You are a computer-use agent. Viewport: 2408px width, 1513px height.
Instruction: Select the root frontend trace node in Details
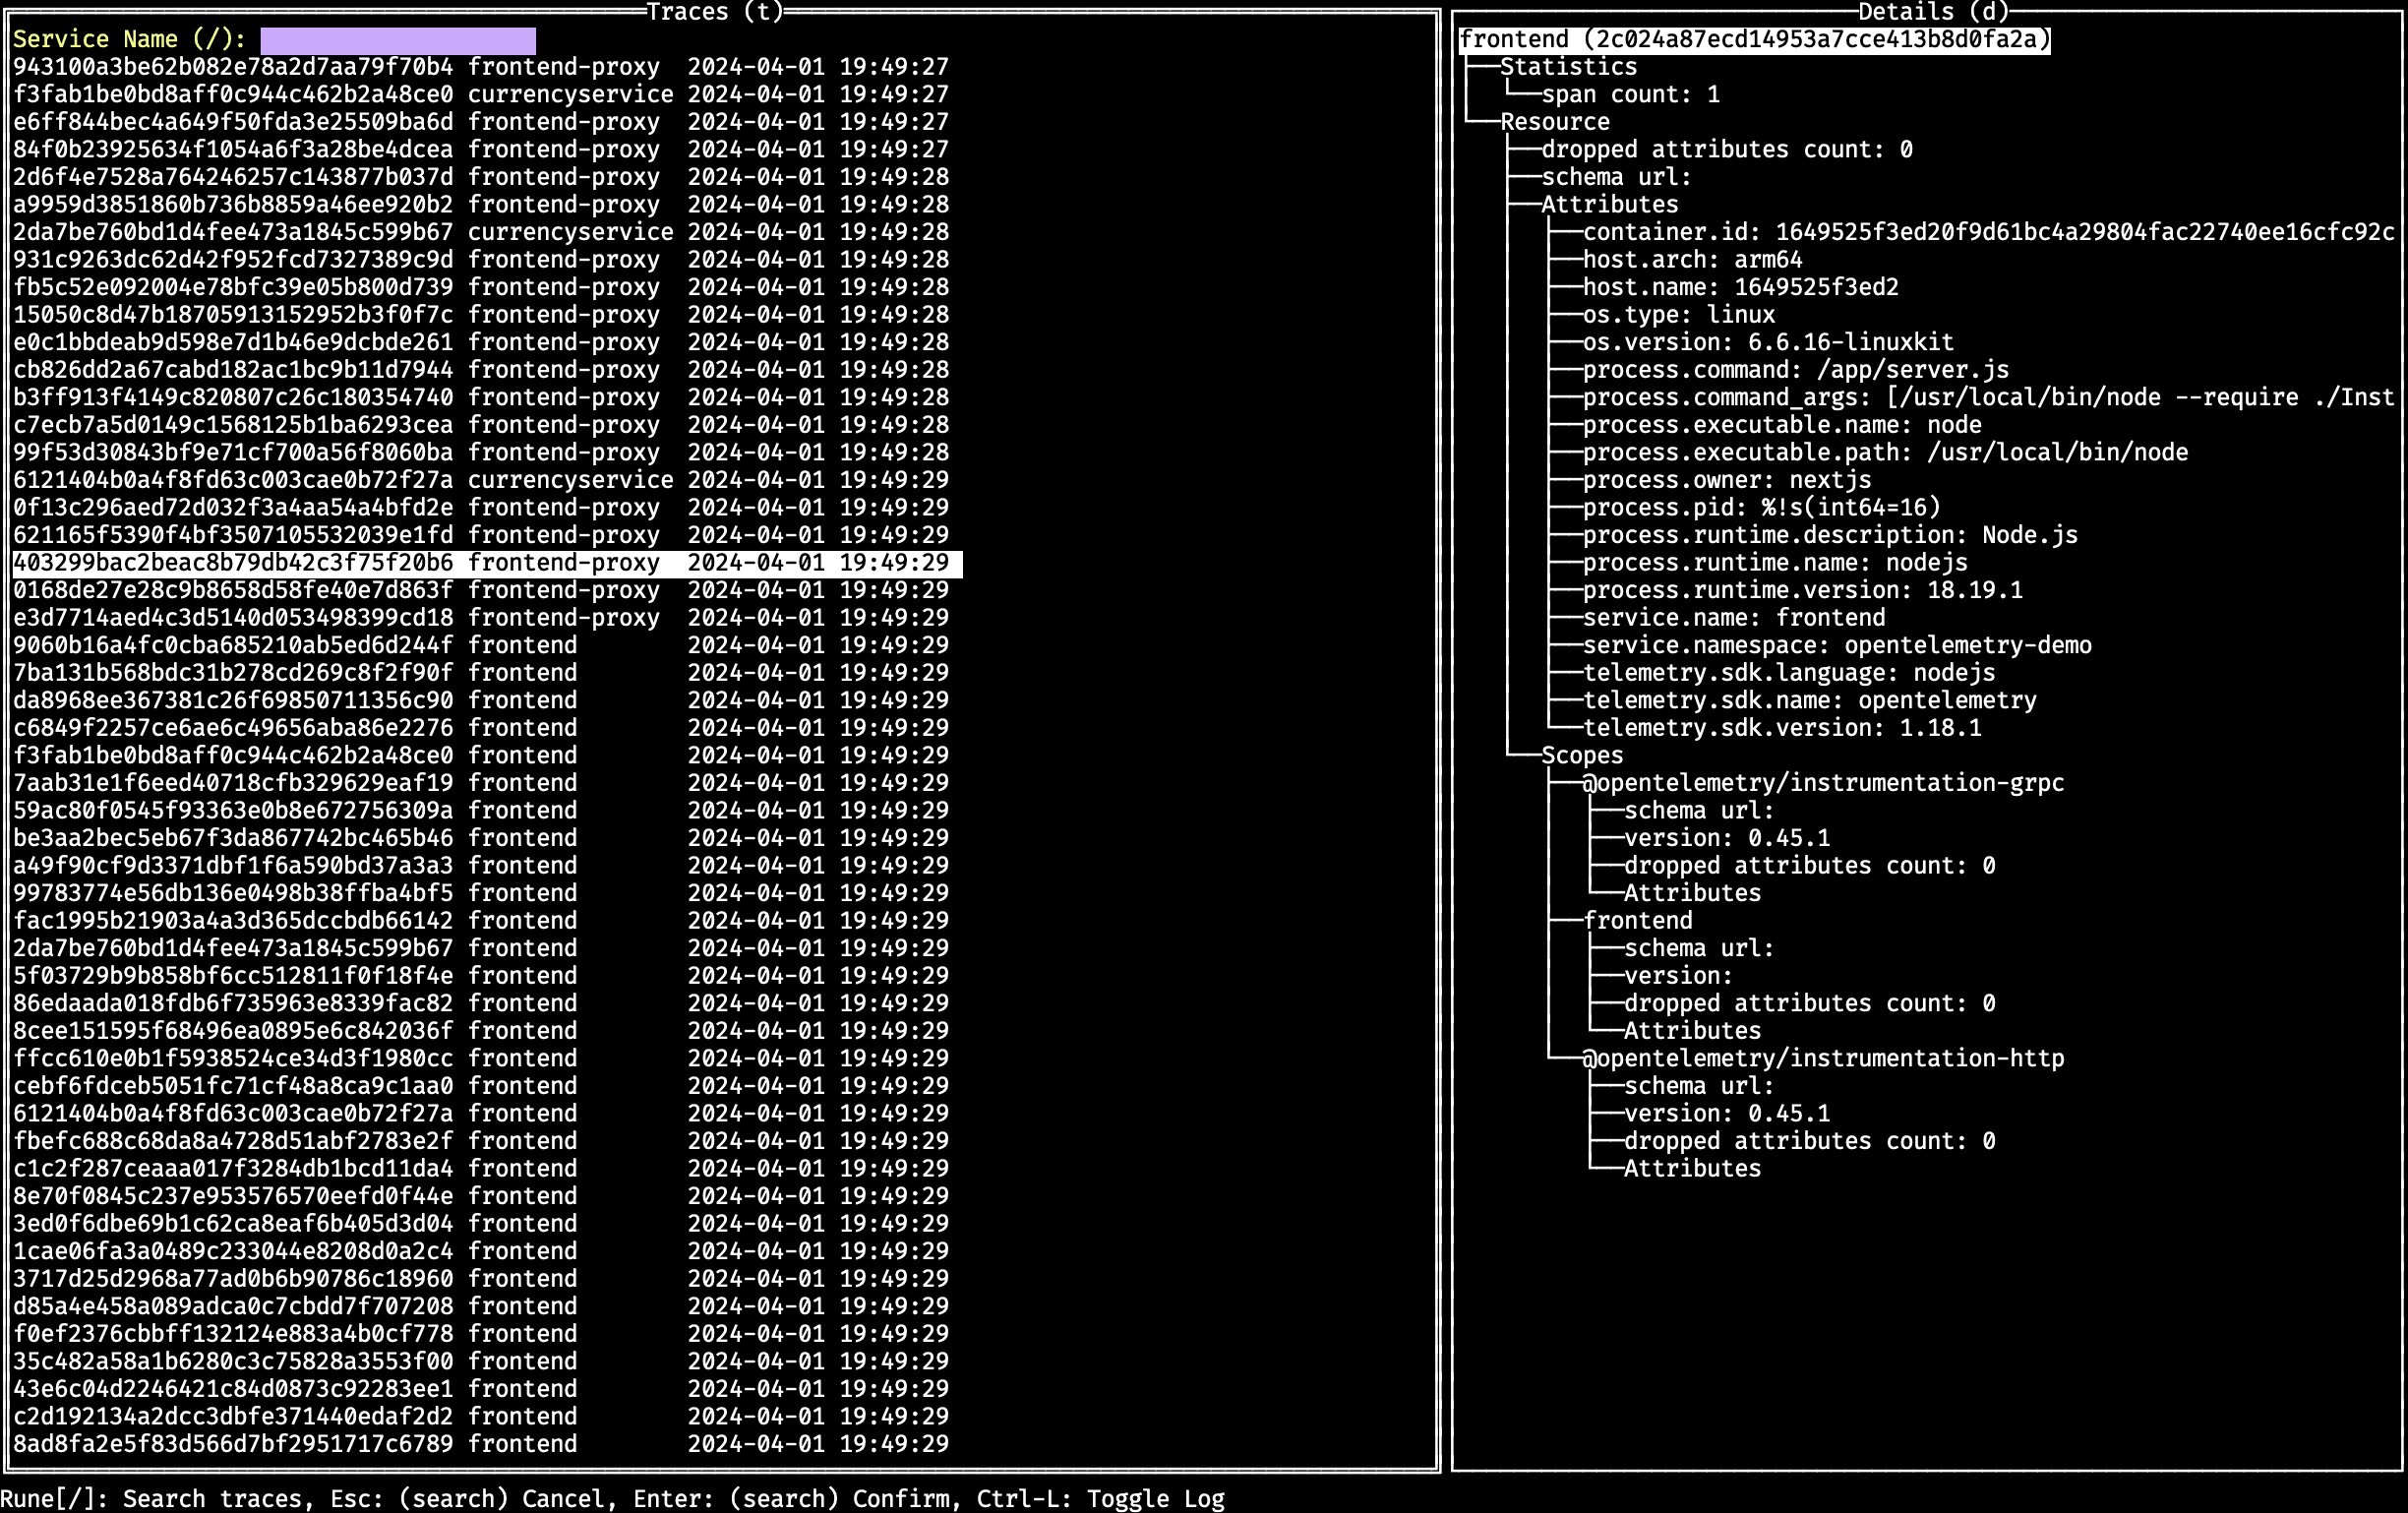click(1754, 40)
